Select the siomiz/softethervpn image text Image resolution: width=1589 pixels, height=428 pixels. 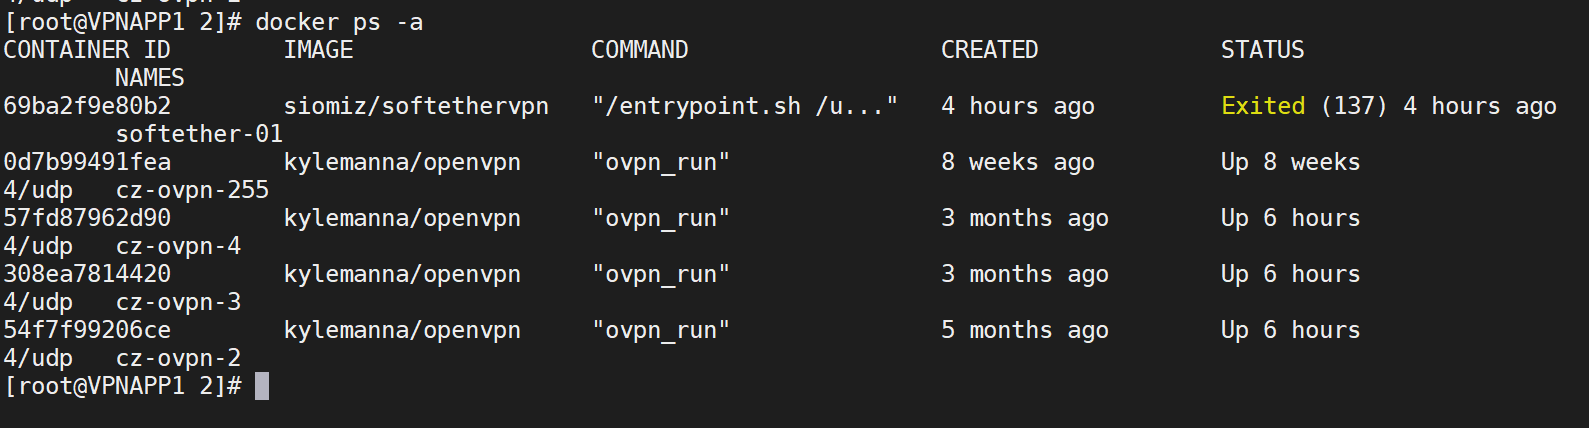(x=416, y=106)
